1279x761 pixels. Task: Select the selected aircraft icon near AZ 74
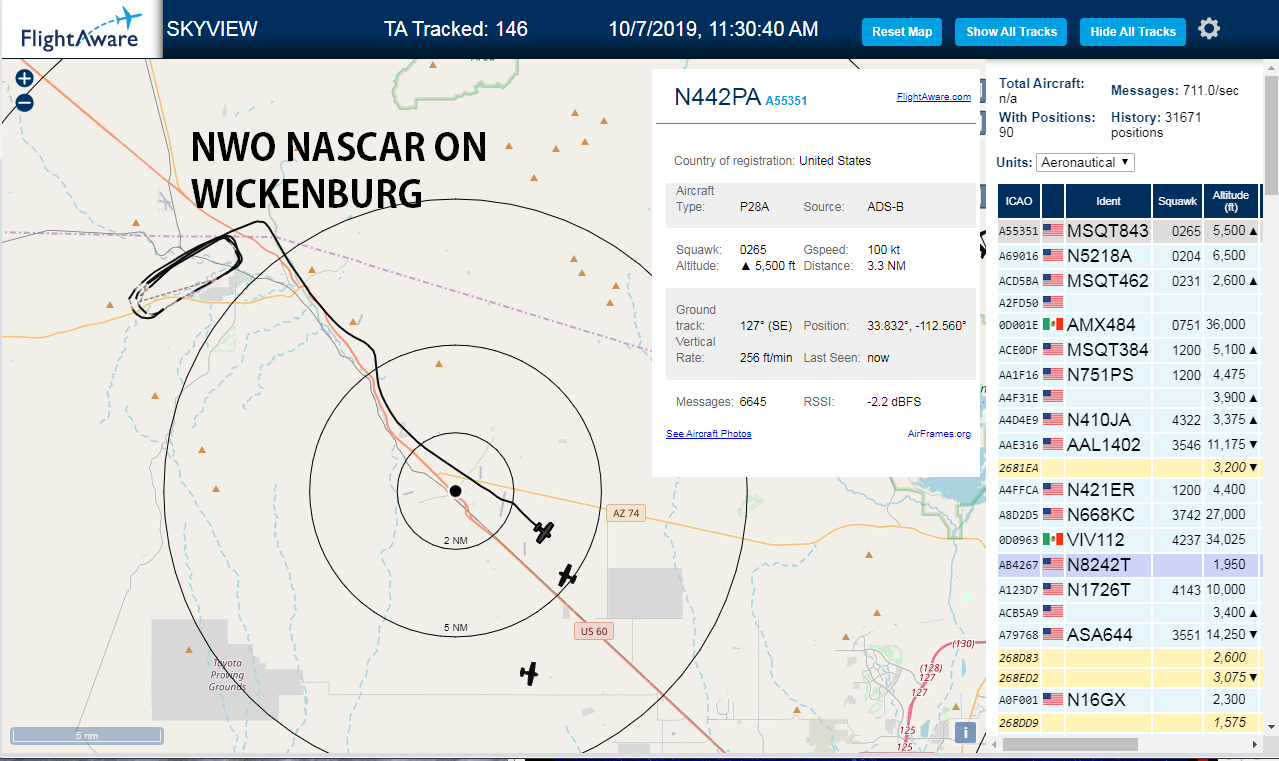544,531
